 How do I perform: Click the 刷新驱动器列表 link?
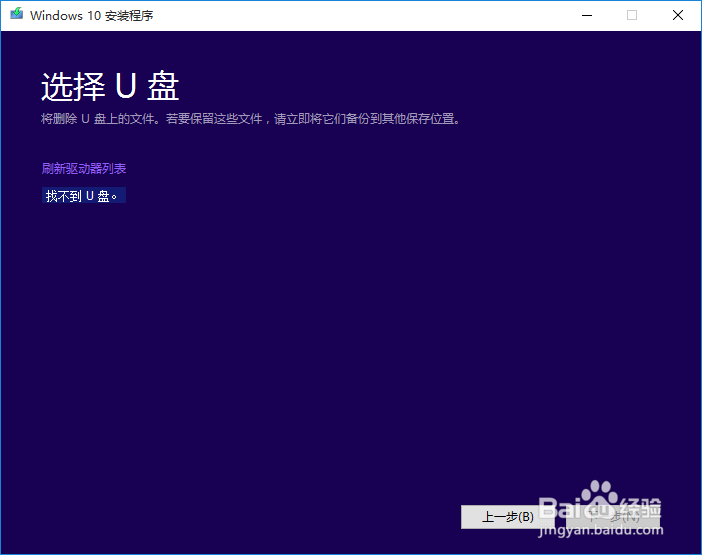pos(84,169)
